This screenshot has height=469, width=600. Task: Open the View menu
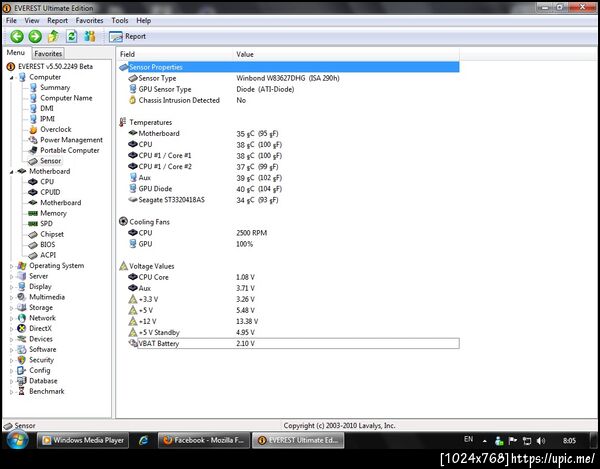(x=32, y=21)
